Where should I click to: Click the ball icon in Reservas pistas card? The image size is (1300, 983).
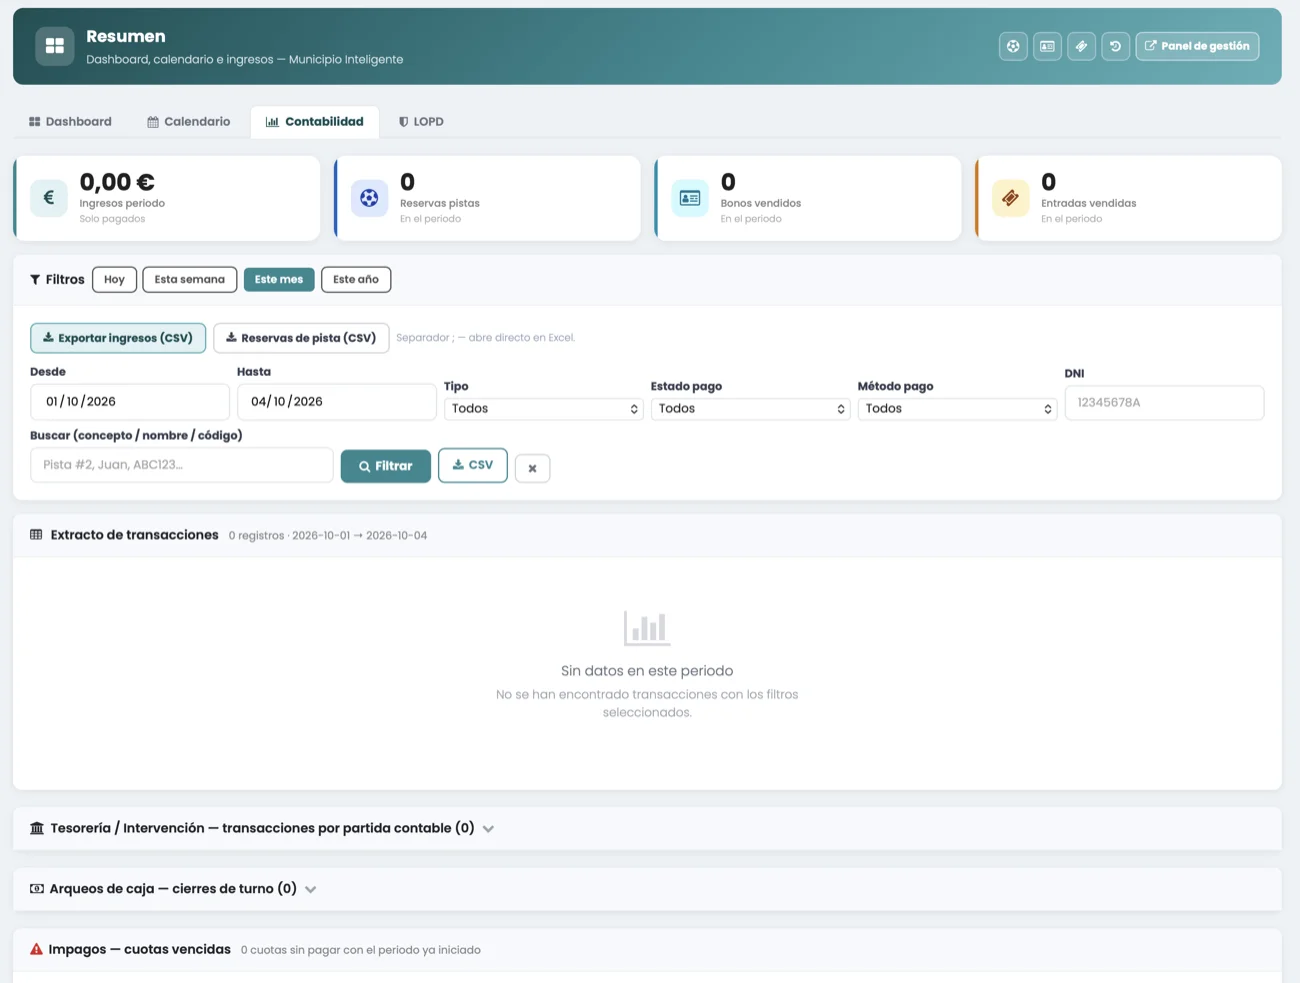[369, 198]
